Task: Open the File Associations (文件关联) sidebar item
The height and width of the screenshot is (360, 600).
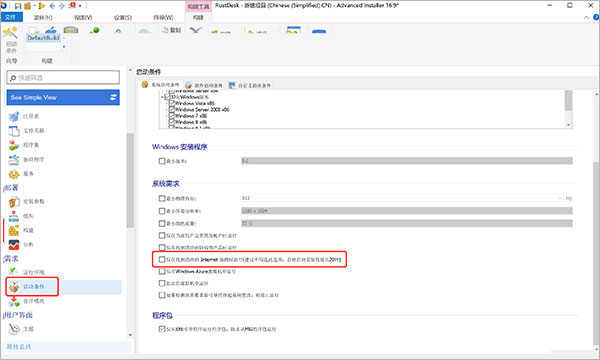Action: click(26, 131)
